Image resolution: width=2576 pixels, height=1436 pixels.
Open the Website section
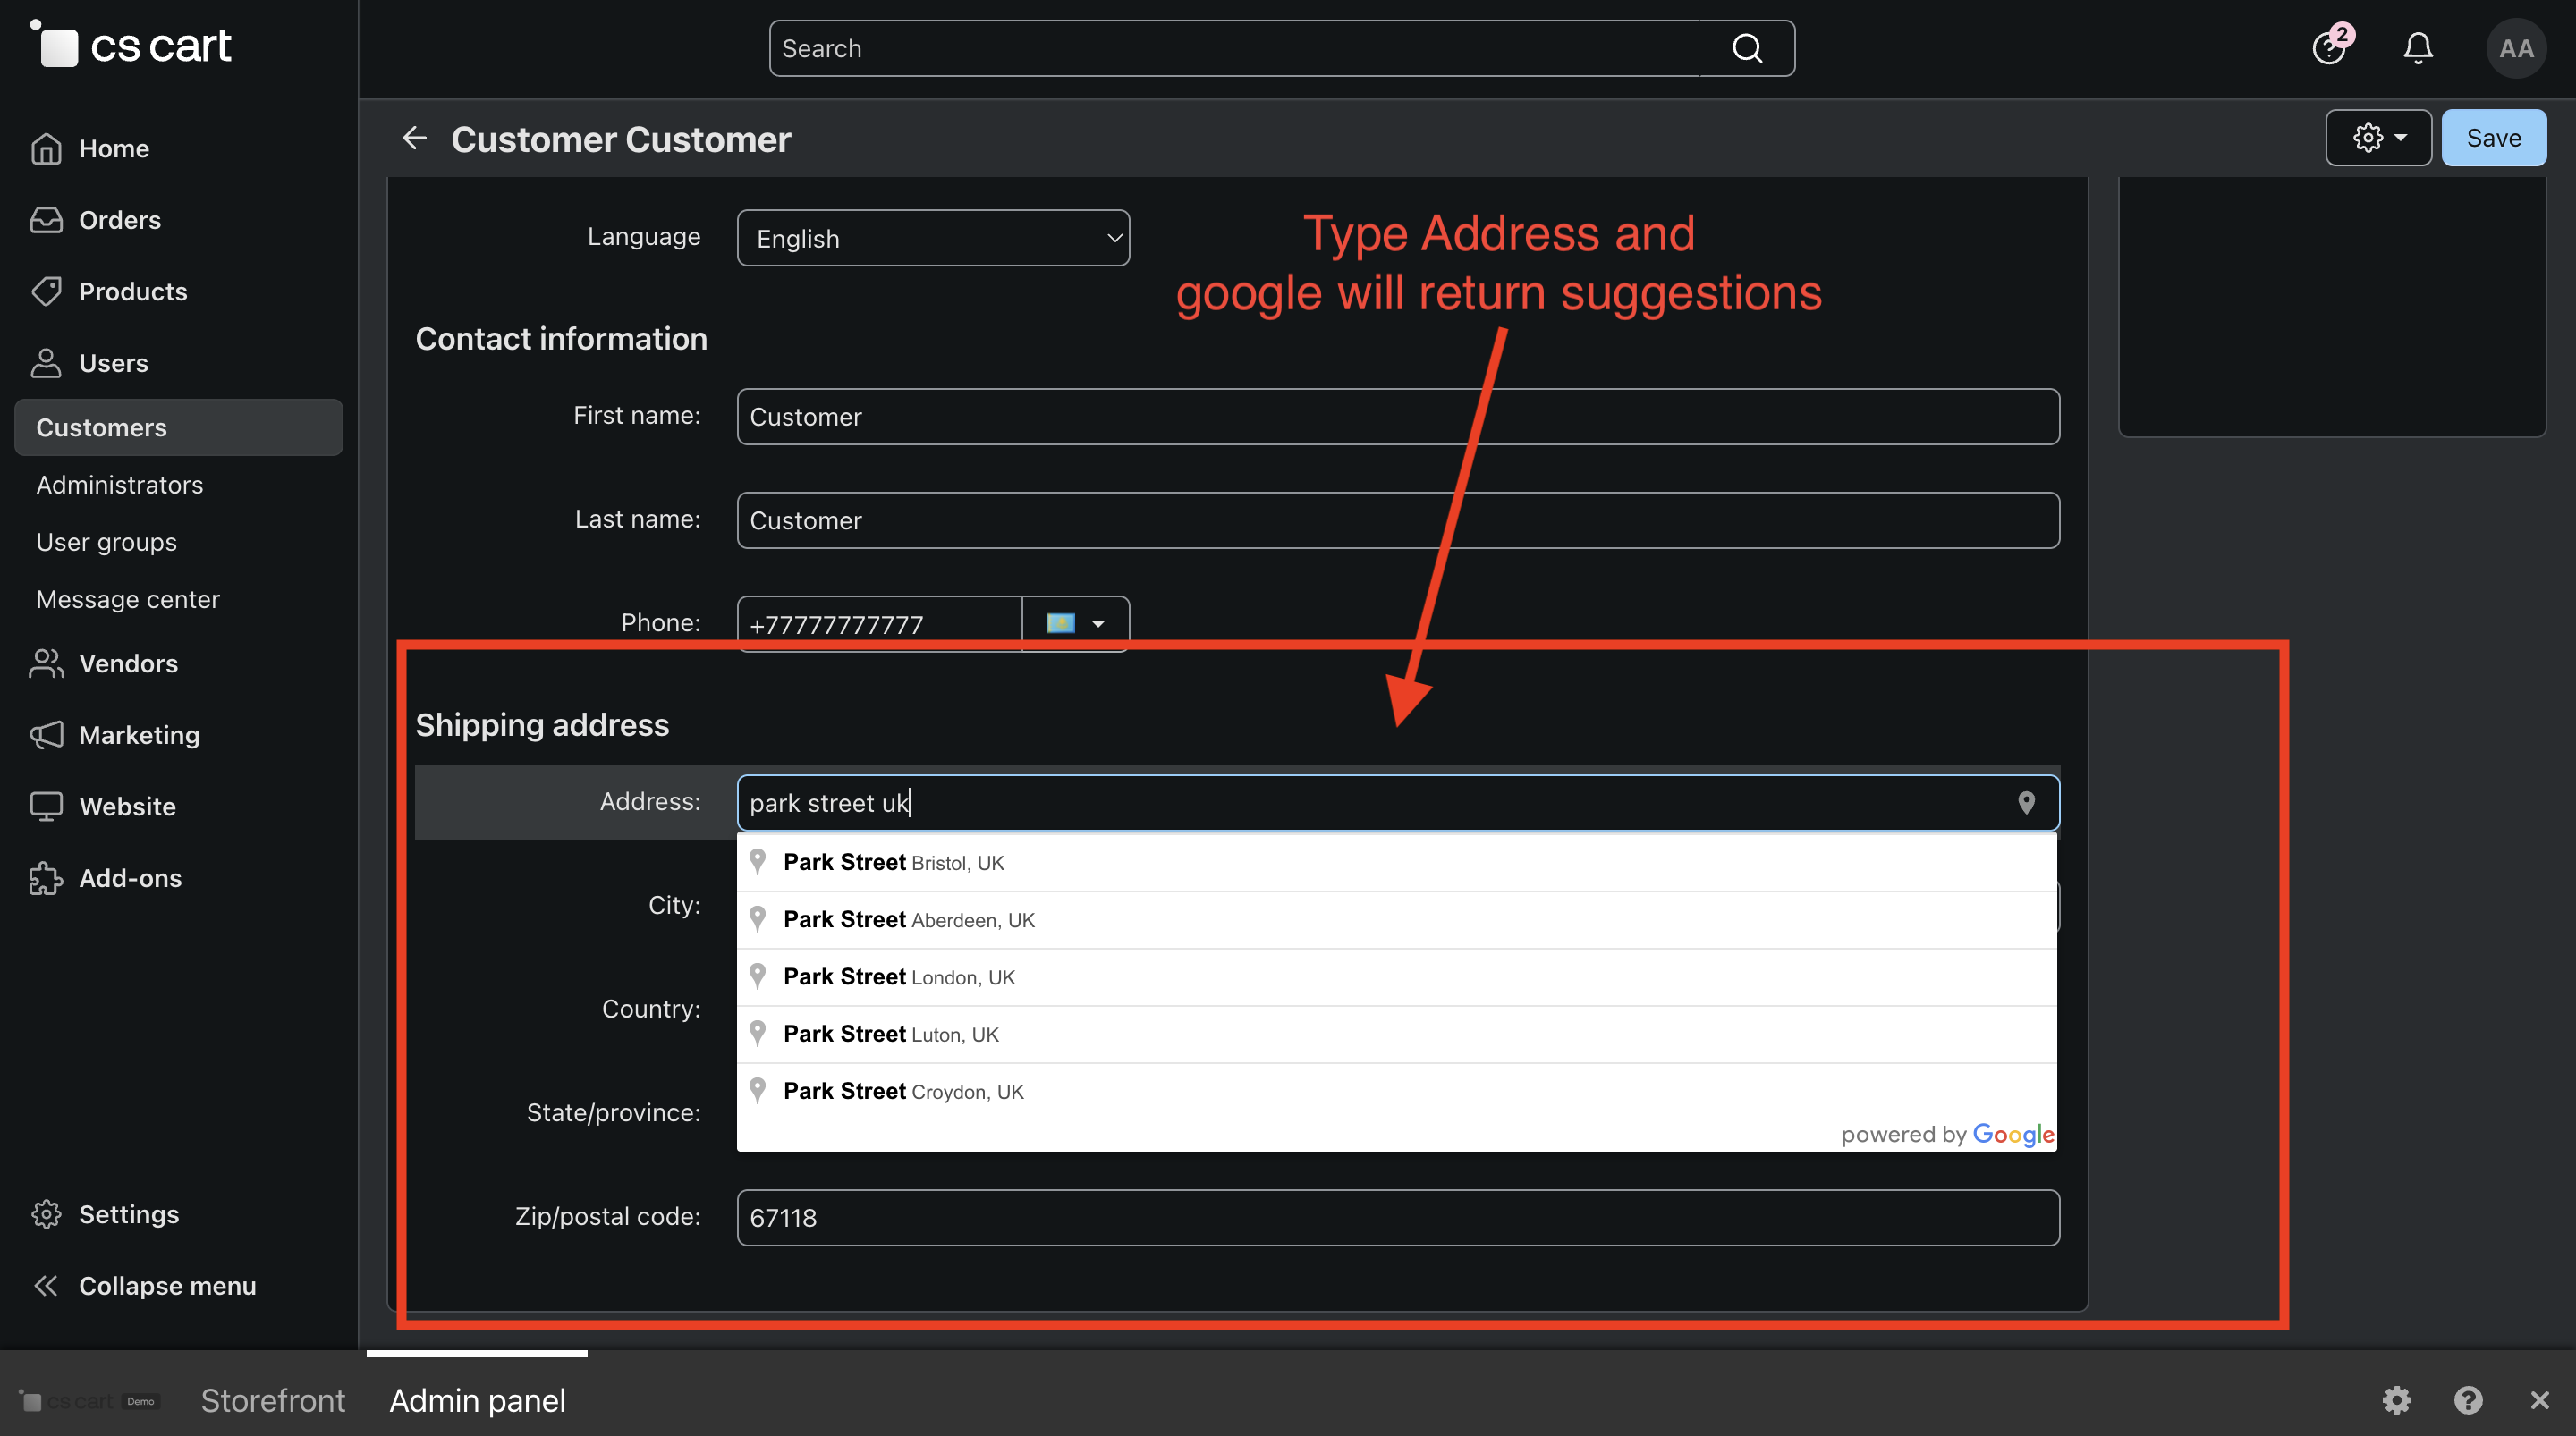(x=127, y=806)
